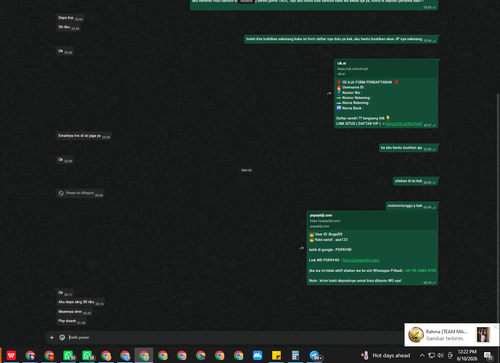Open the image thumbnail in Rahma notification
This screenshot has height=363, width=500.
483,334
